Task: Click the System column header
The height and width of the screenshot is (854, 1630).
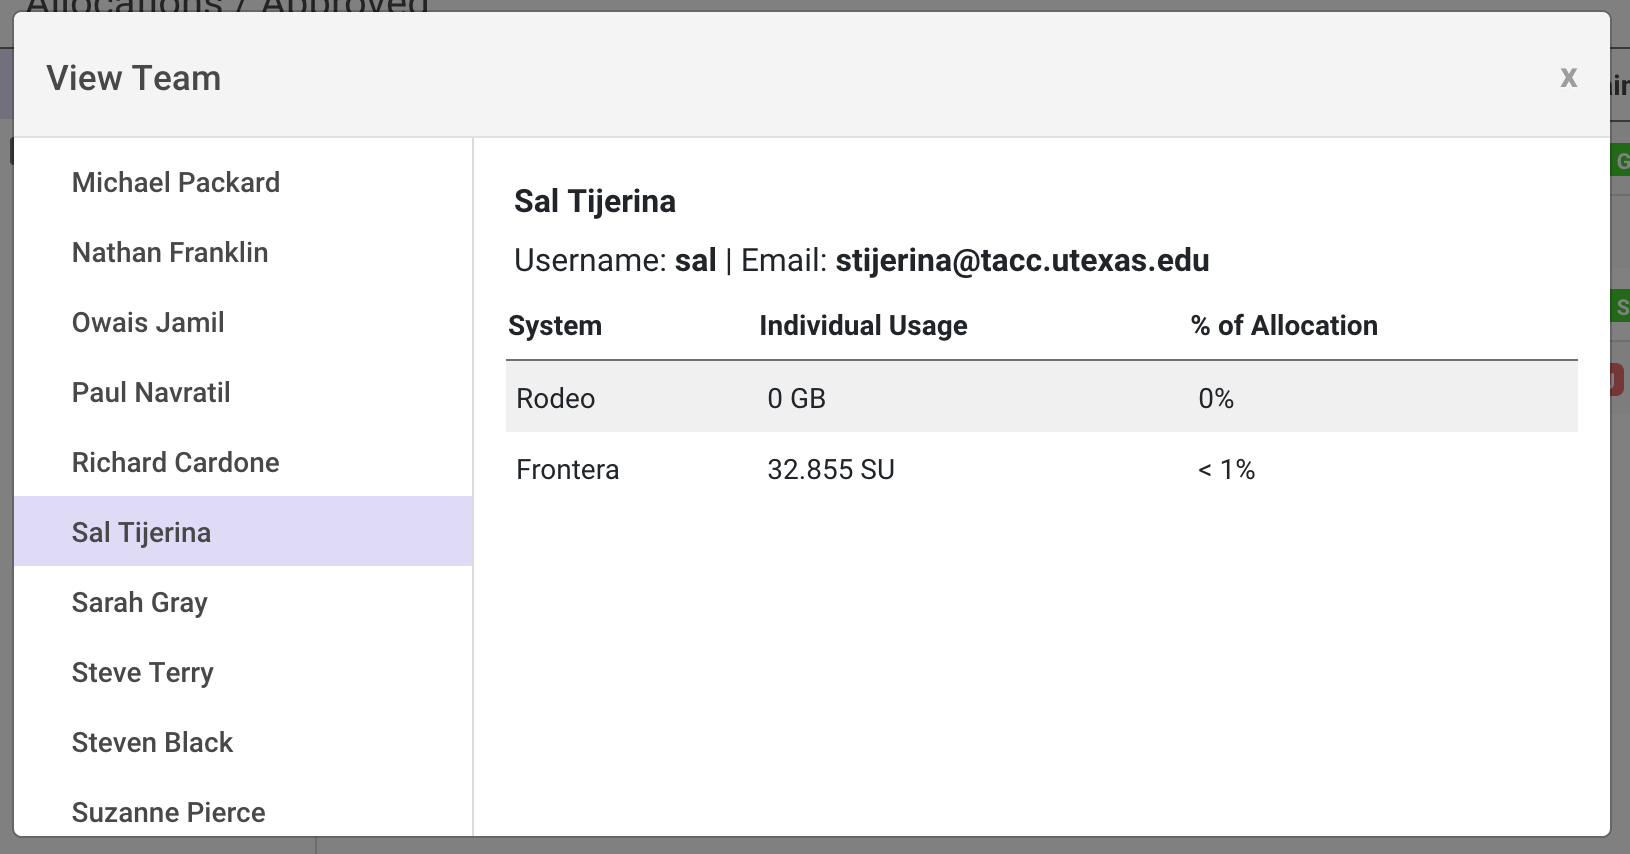Action: [555, 326]
